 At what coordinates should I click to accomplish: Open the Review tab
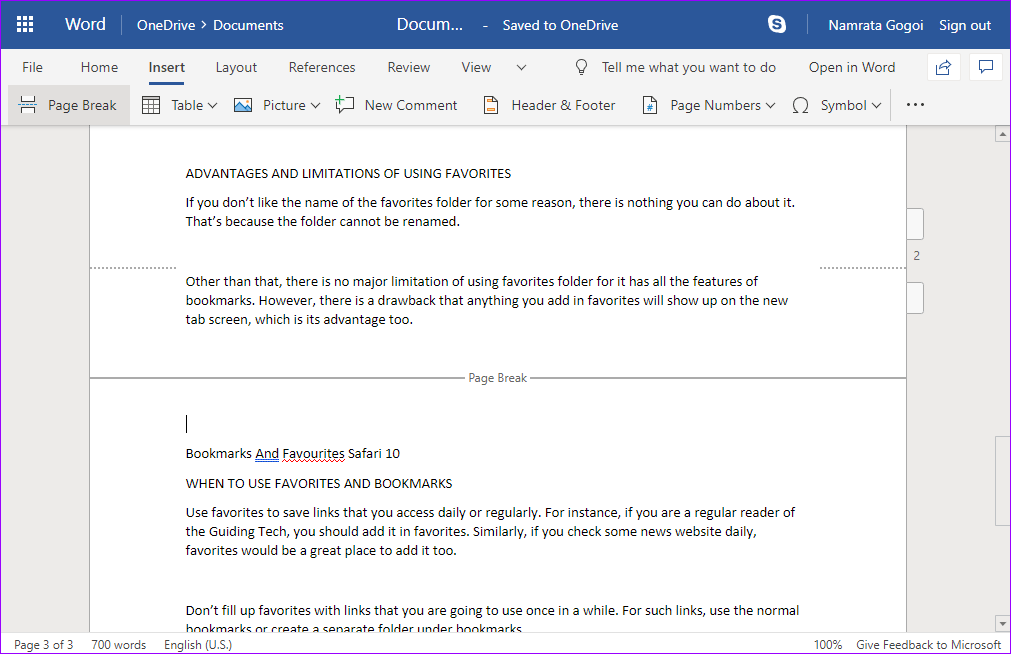coord(409,67)
